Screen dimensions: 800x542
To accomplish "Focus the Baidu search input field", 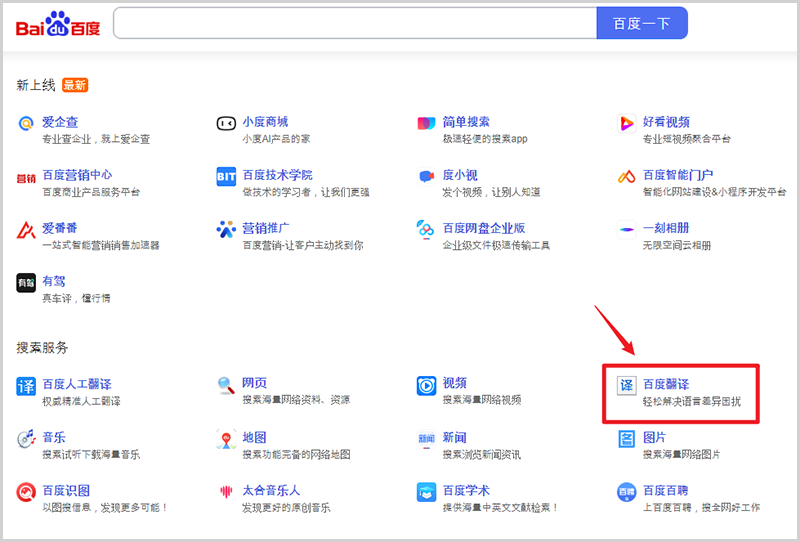I will point(355,23).
